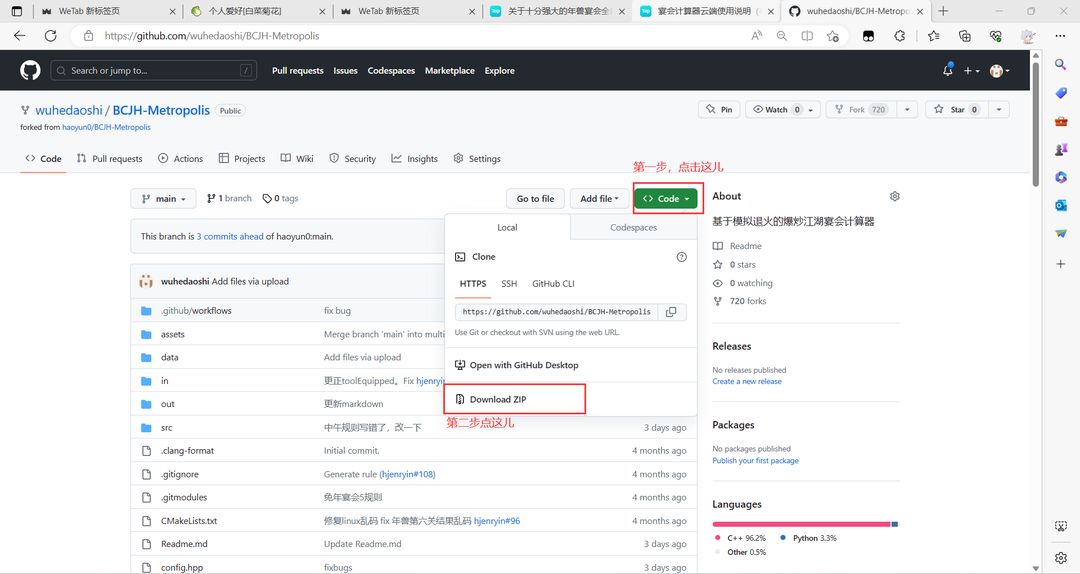The width and height of the screenshot is (1080, 574).
Task: Open Edge sidebar search icon
Action: click(1061, 64)
